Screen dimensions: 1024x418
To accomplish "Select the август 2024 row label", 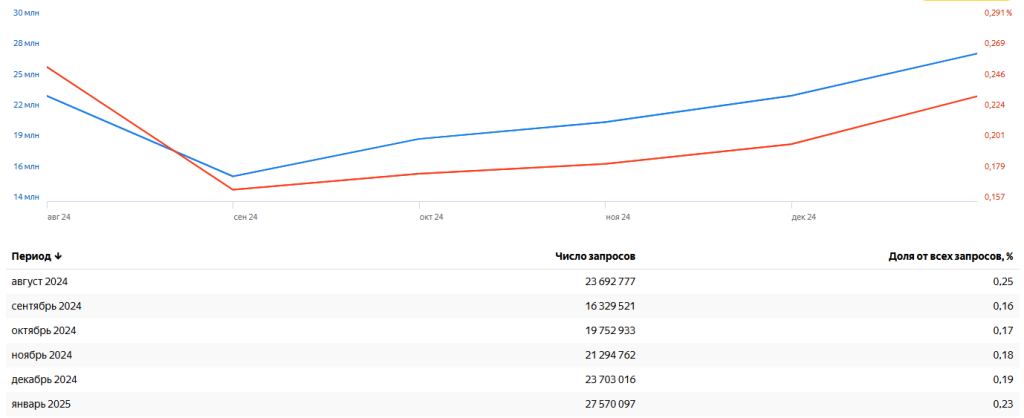I will click(x=40, y=282).
